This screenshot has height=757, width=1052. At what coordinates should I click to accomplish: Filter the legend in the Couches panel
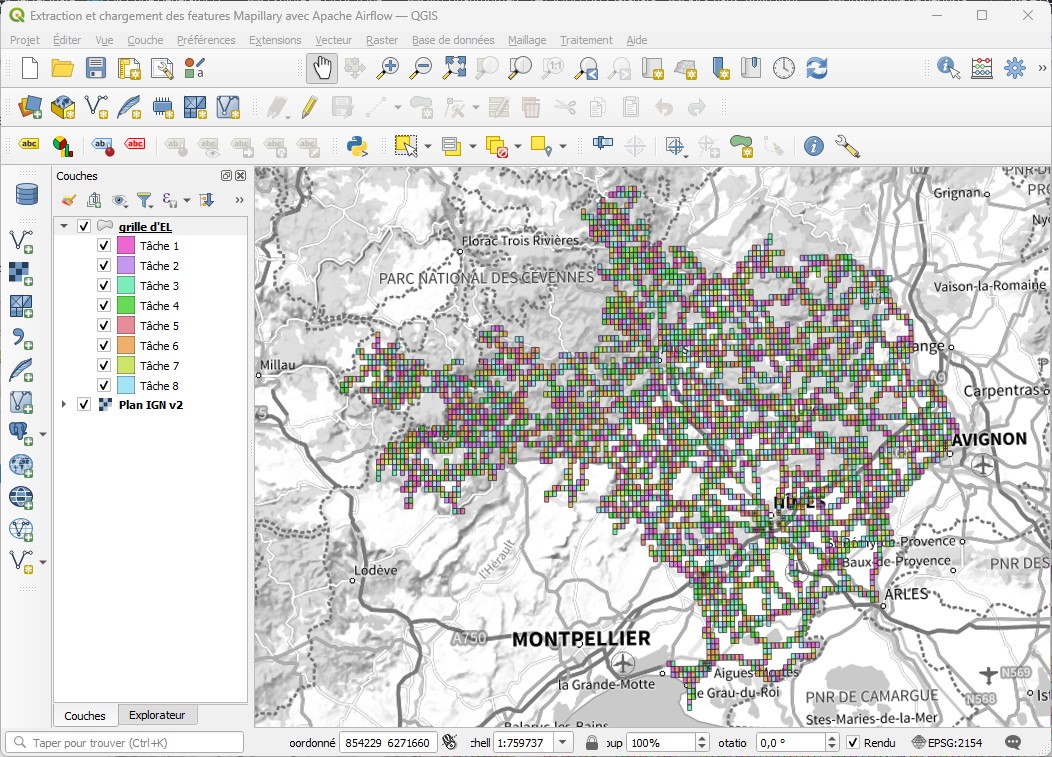click(144, 200)
